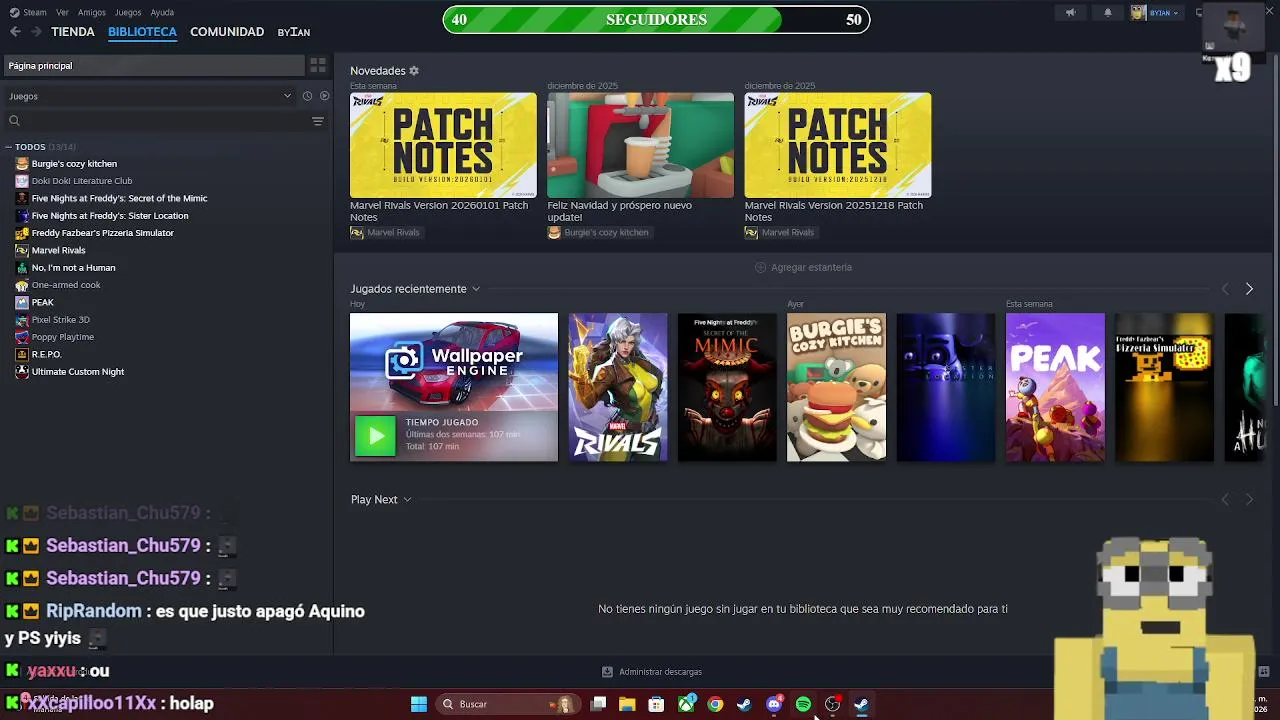Click the Windows taskbar Buscar search box
The height and width of the screenshot is (720, 1280).
(x=508, y=704)
